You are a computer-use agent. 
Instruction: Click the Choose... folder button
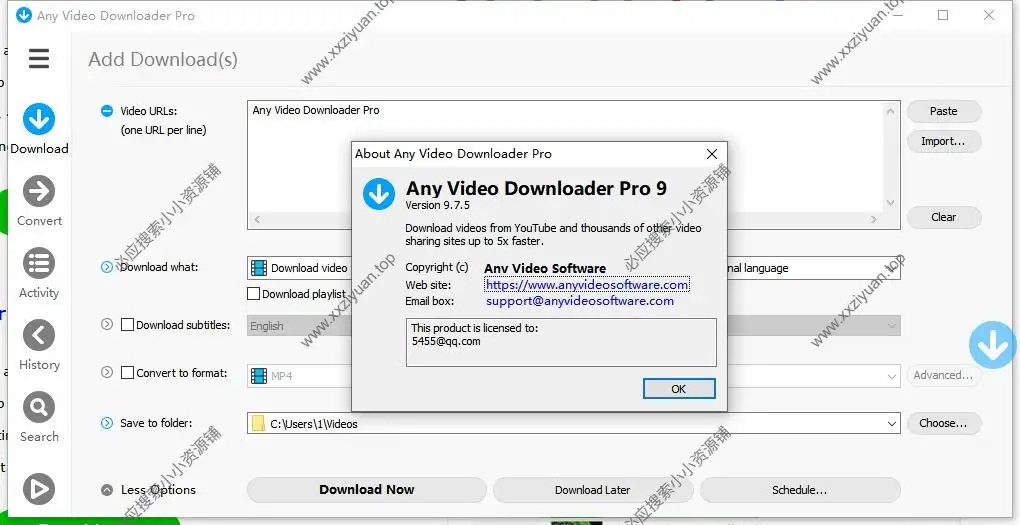click(944, 424)
